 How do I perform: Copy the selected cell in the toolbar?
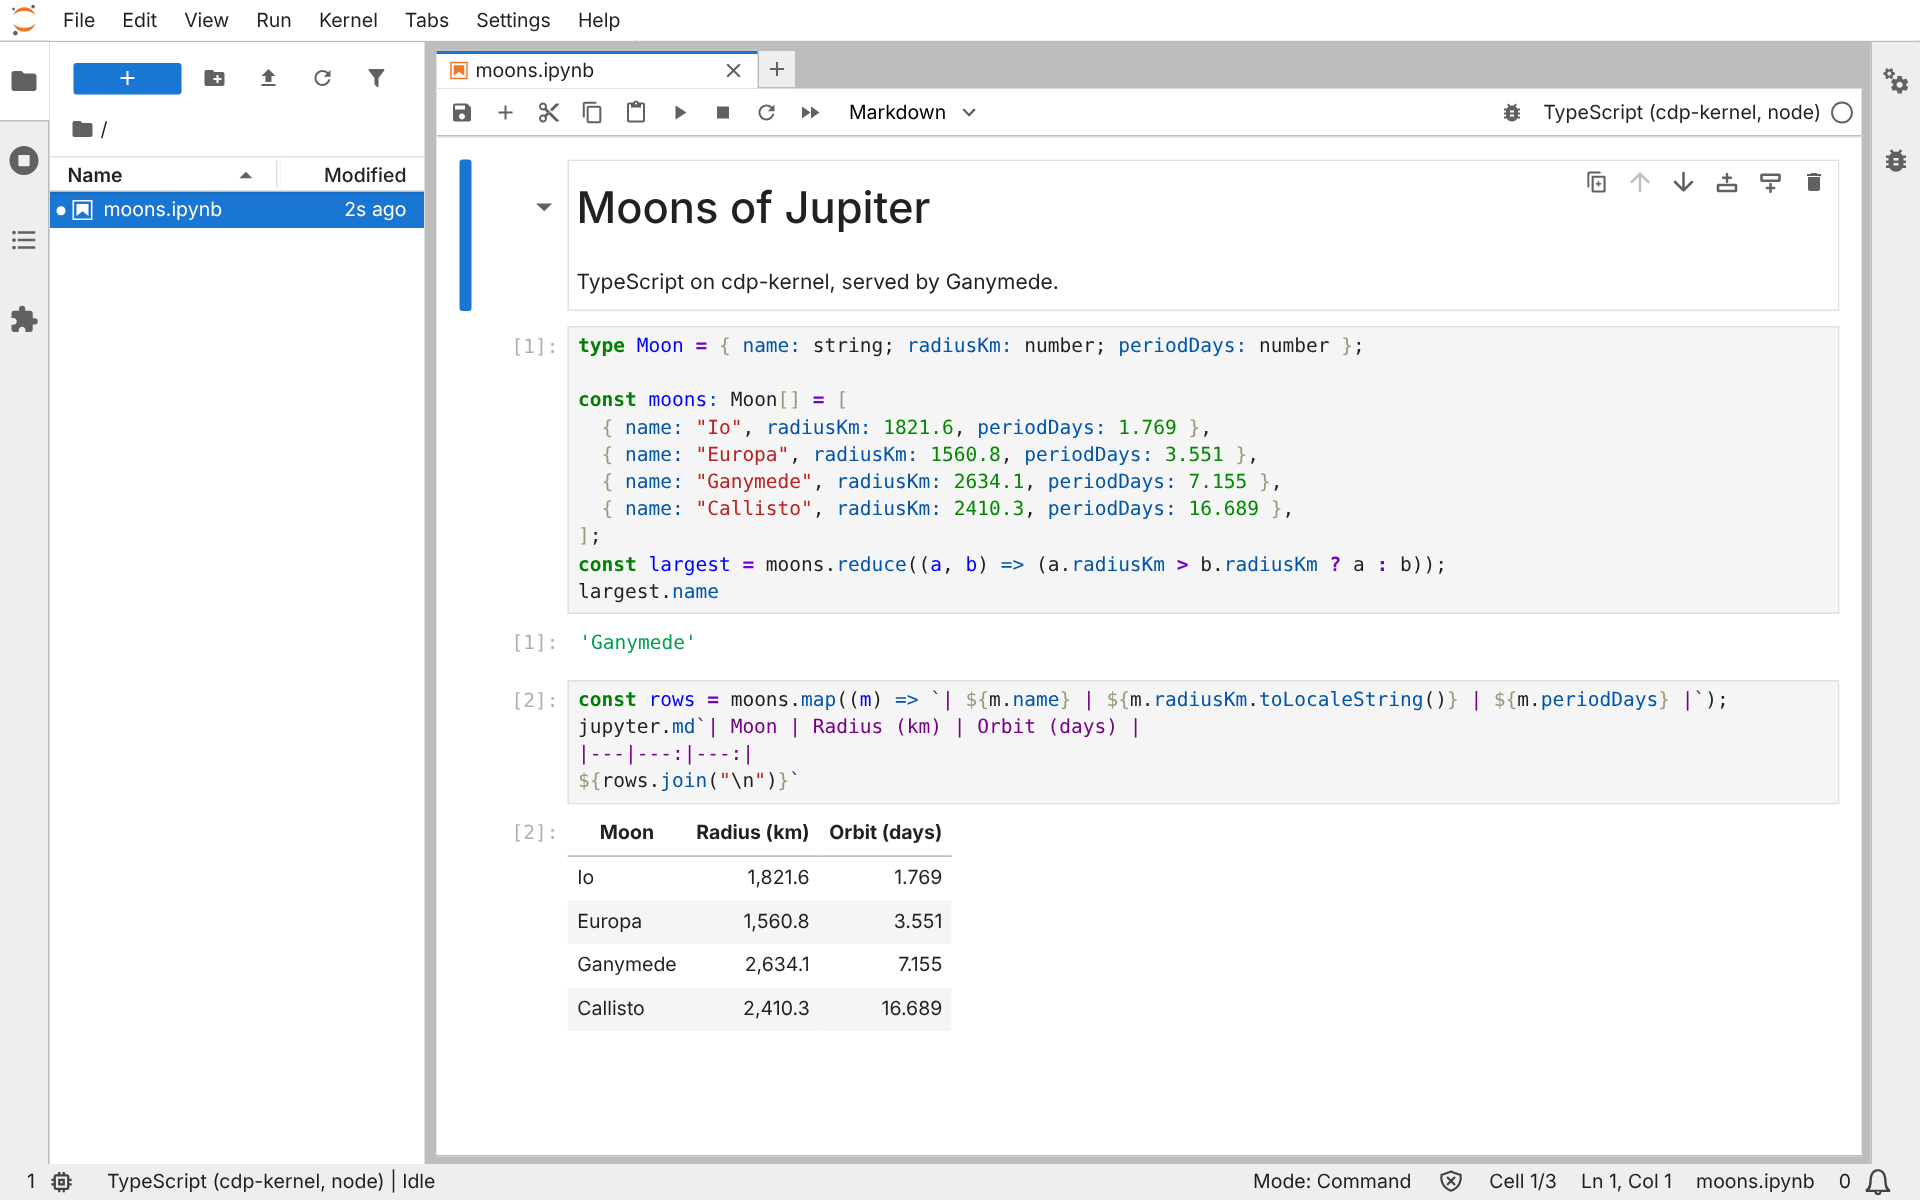592,113
